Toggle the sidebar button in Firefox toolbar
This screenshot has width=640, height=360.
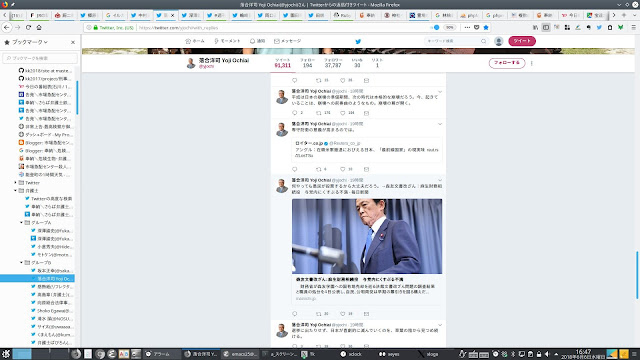tap(546, 27)
